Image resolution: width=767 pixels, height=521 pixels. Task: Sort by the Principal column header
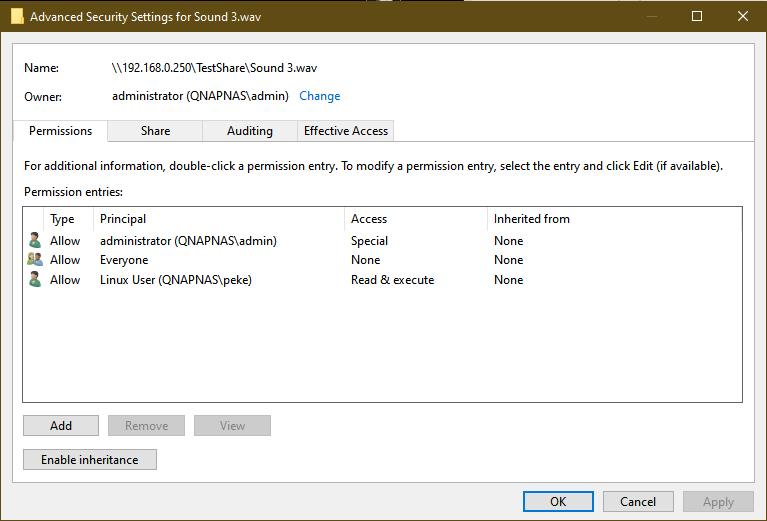(123, 219)
